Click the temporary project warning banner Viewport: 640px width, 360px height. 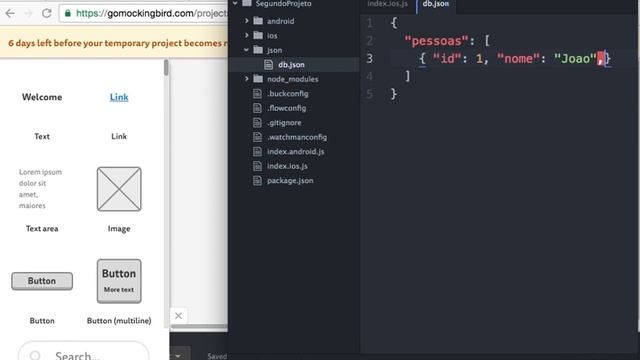pos(114,43)
